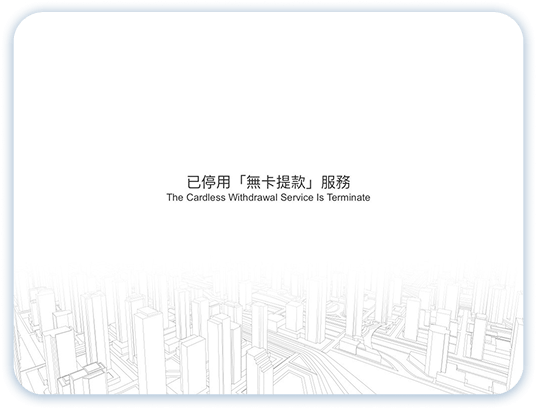
Task: Click the blank white area above the message
Action: click(268, 92)
